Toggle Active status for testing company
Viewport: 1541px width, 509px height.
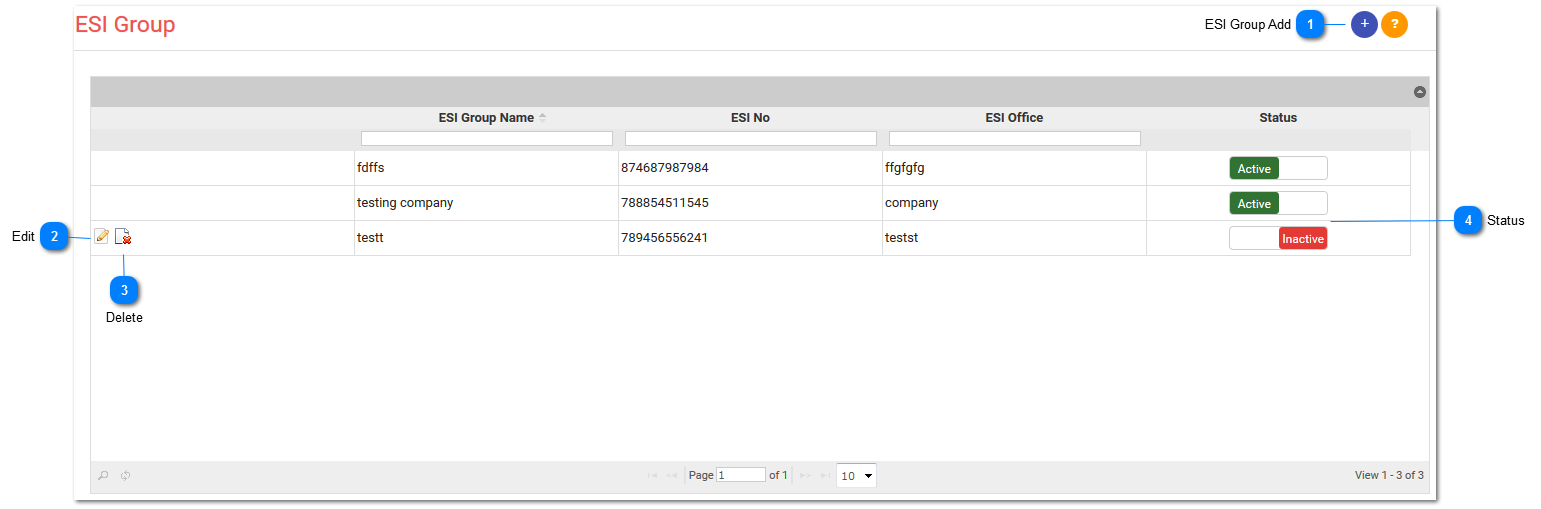point(1278,203)
